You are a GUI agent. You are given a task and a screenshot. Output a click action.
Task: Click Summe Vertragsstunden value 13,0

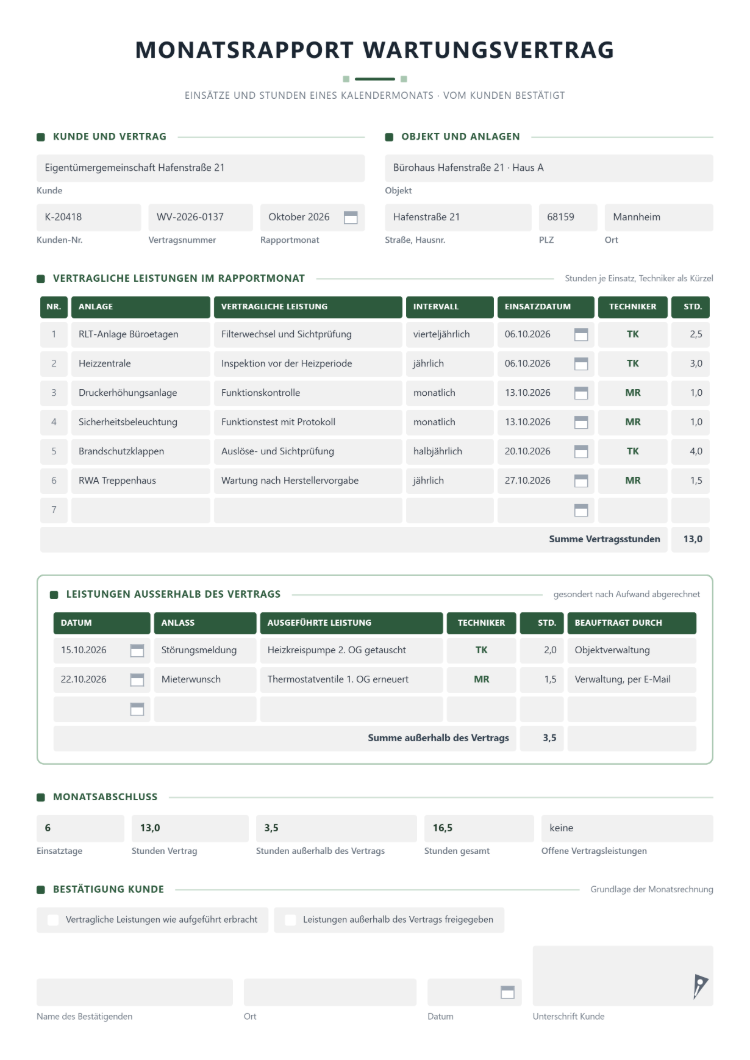coord(690,539)
